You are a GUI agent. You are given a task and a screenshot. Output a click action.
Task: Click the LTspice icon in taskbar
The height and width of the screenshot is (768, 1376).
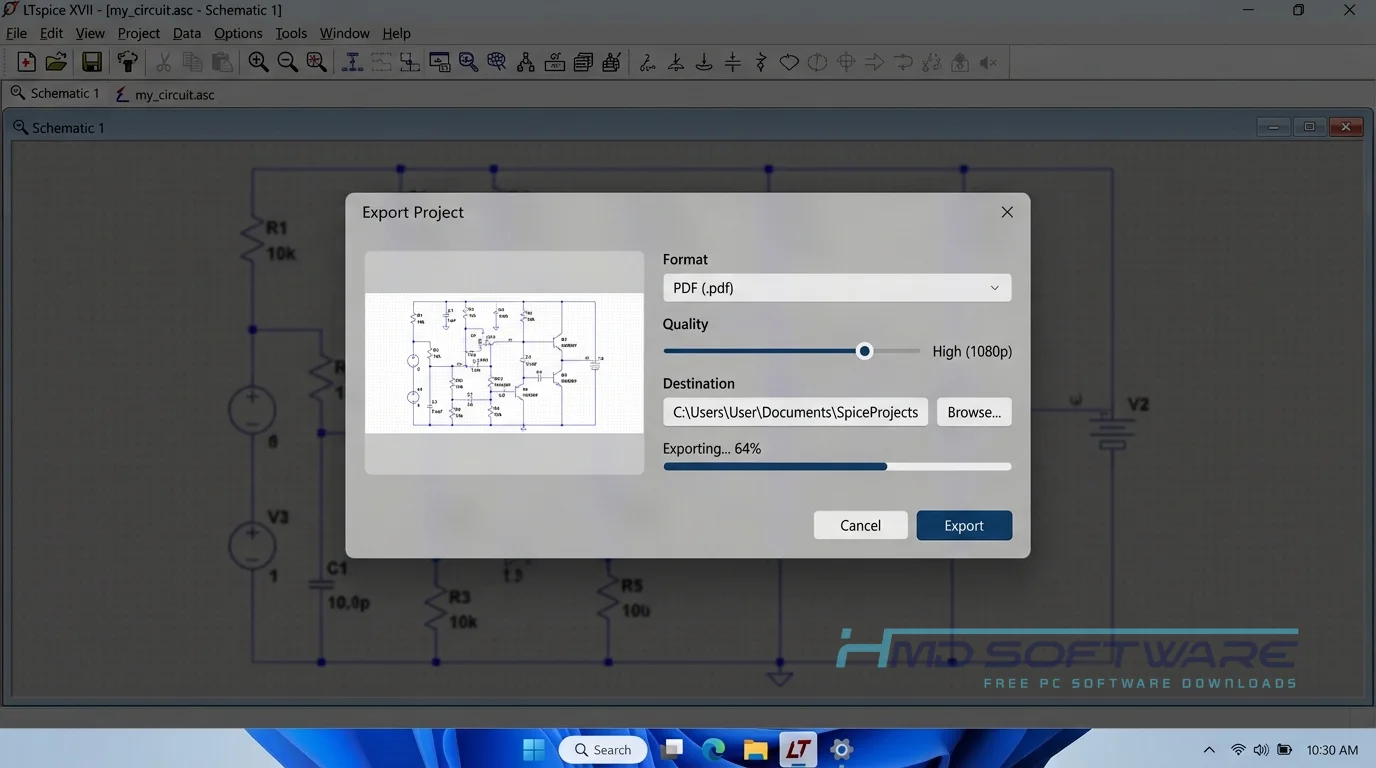pyautogui.click(x=798, y=749)
